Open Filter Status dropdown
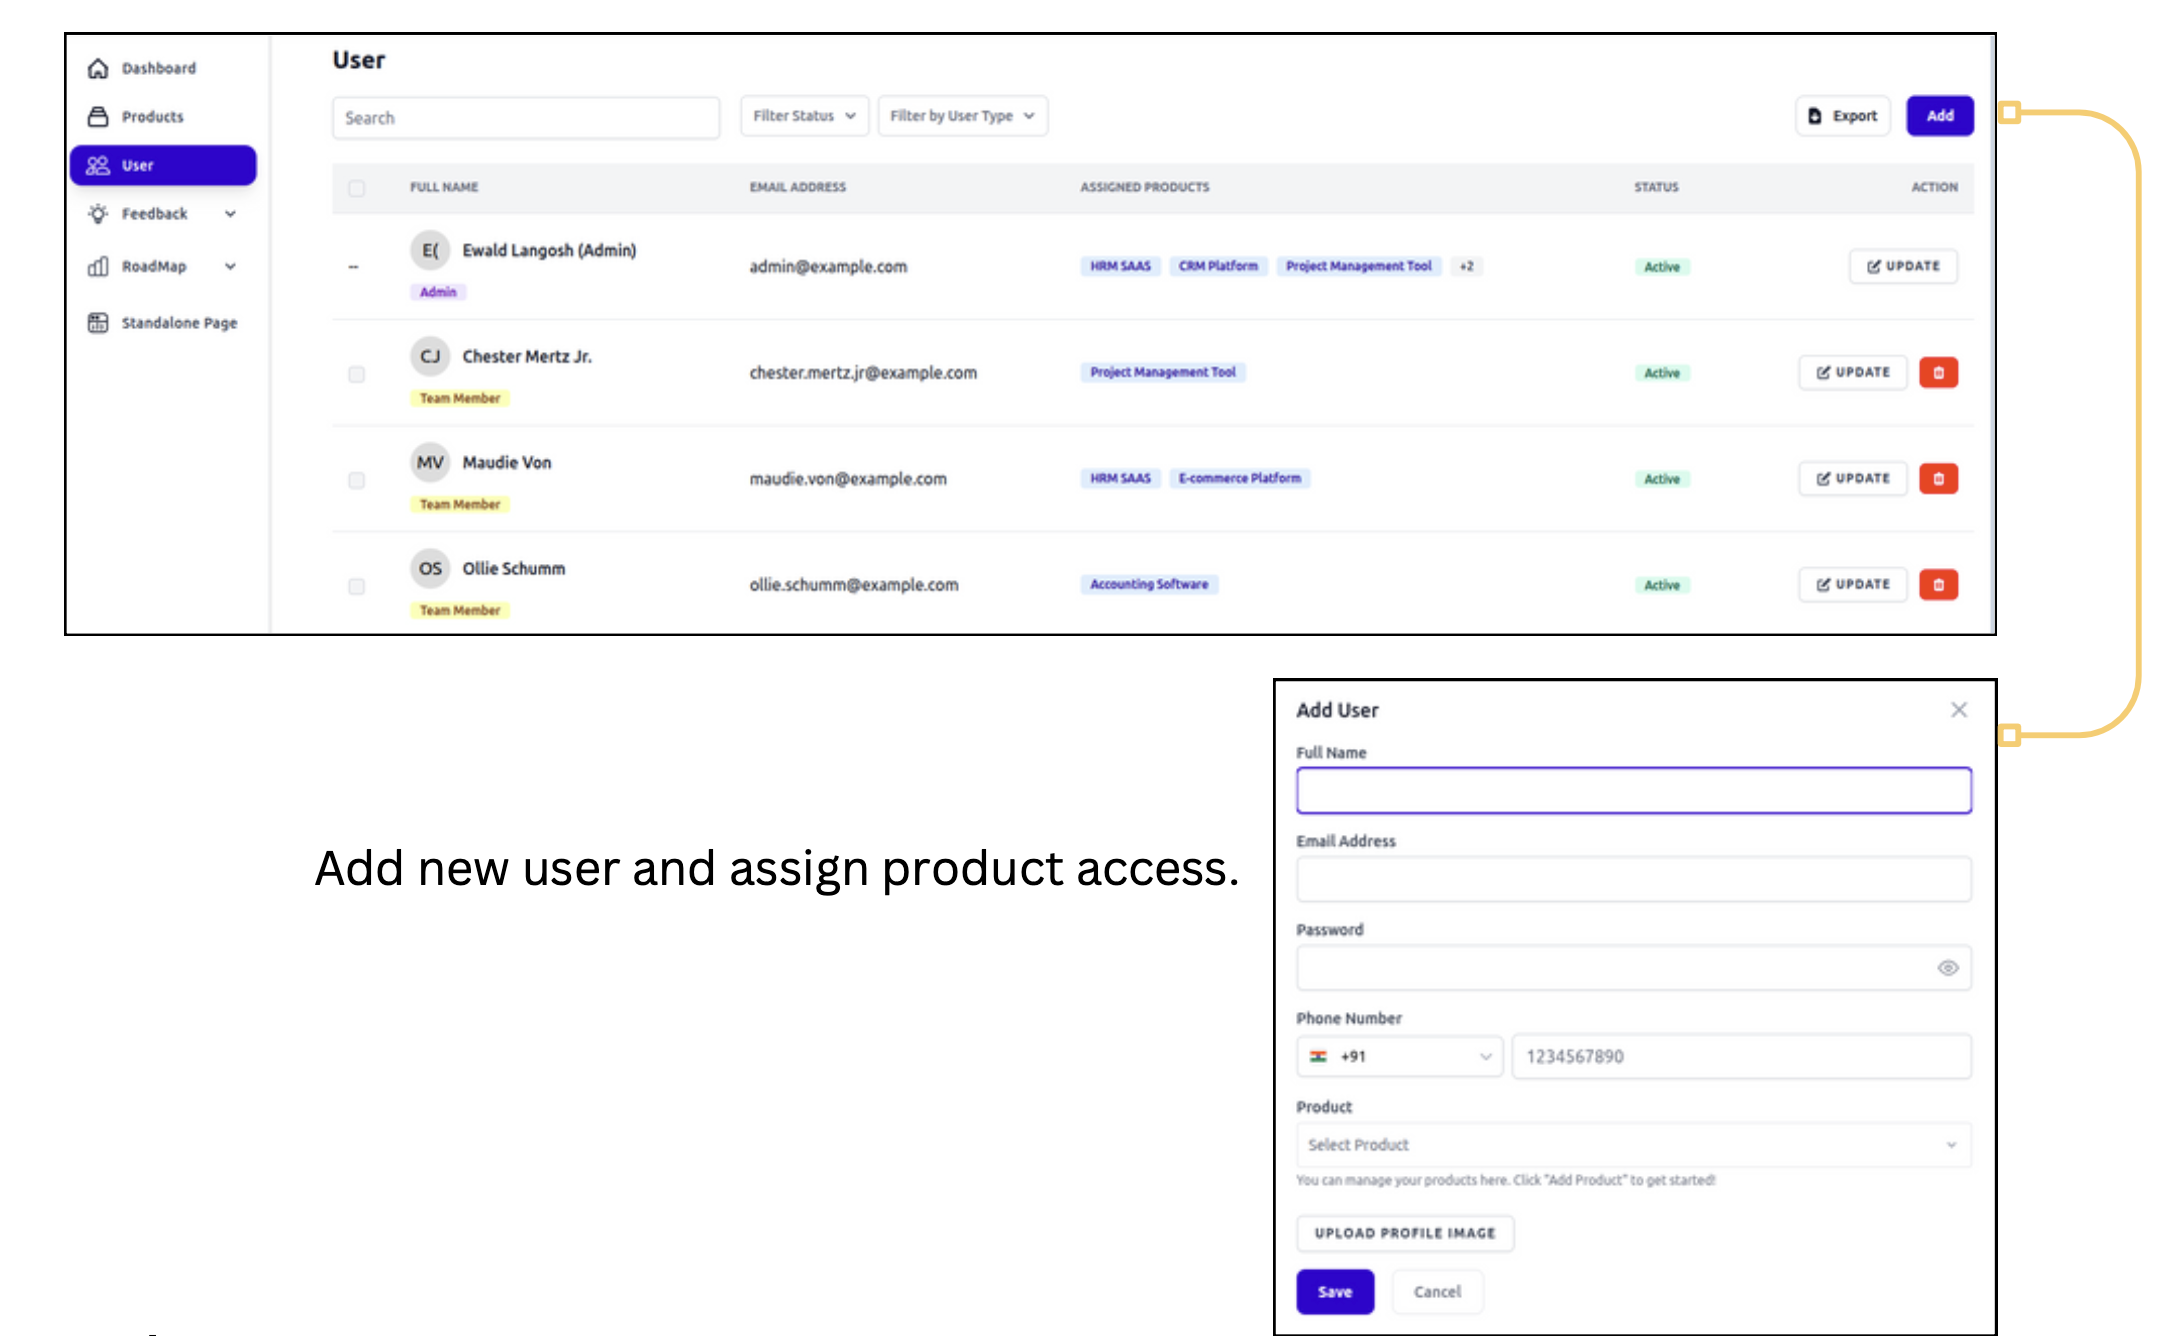The image size is (2160, 1336). coord(804,116)
